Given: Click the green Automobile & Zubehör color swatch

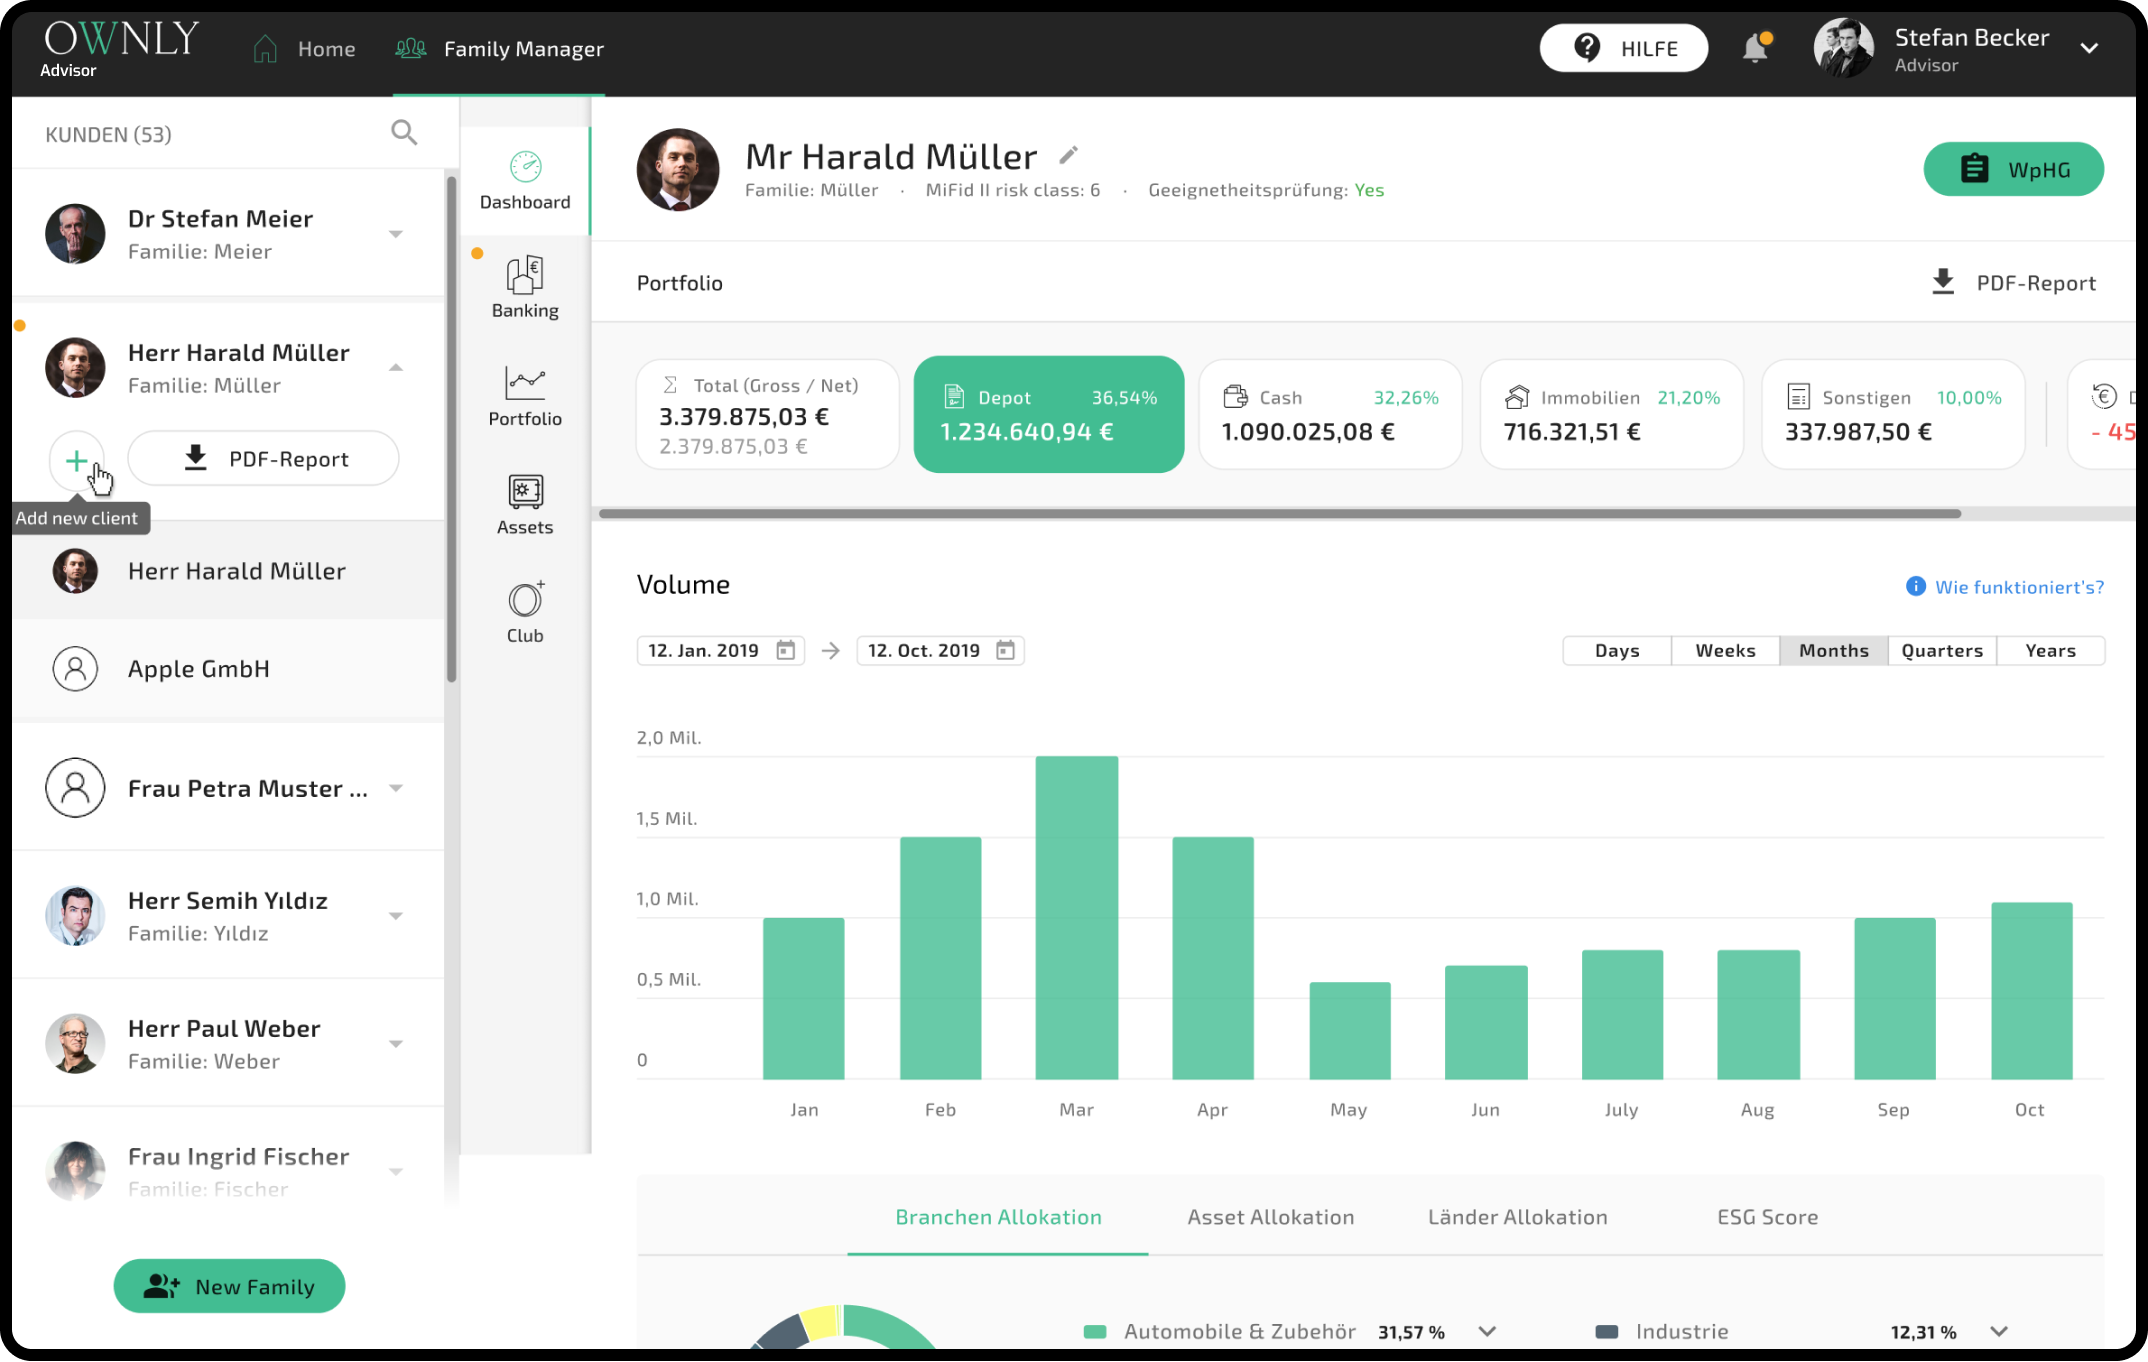Looking at the screenshot, I should 1095,1331.
